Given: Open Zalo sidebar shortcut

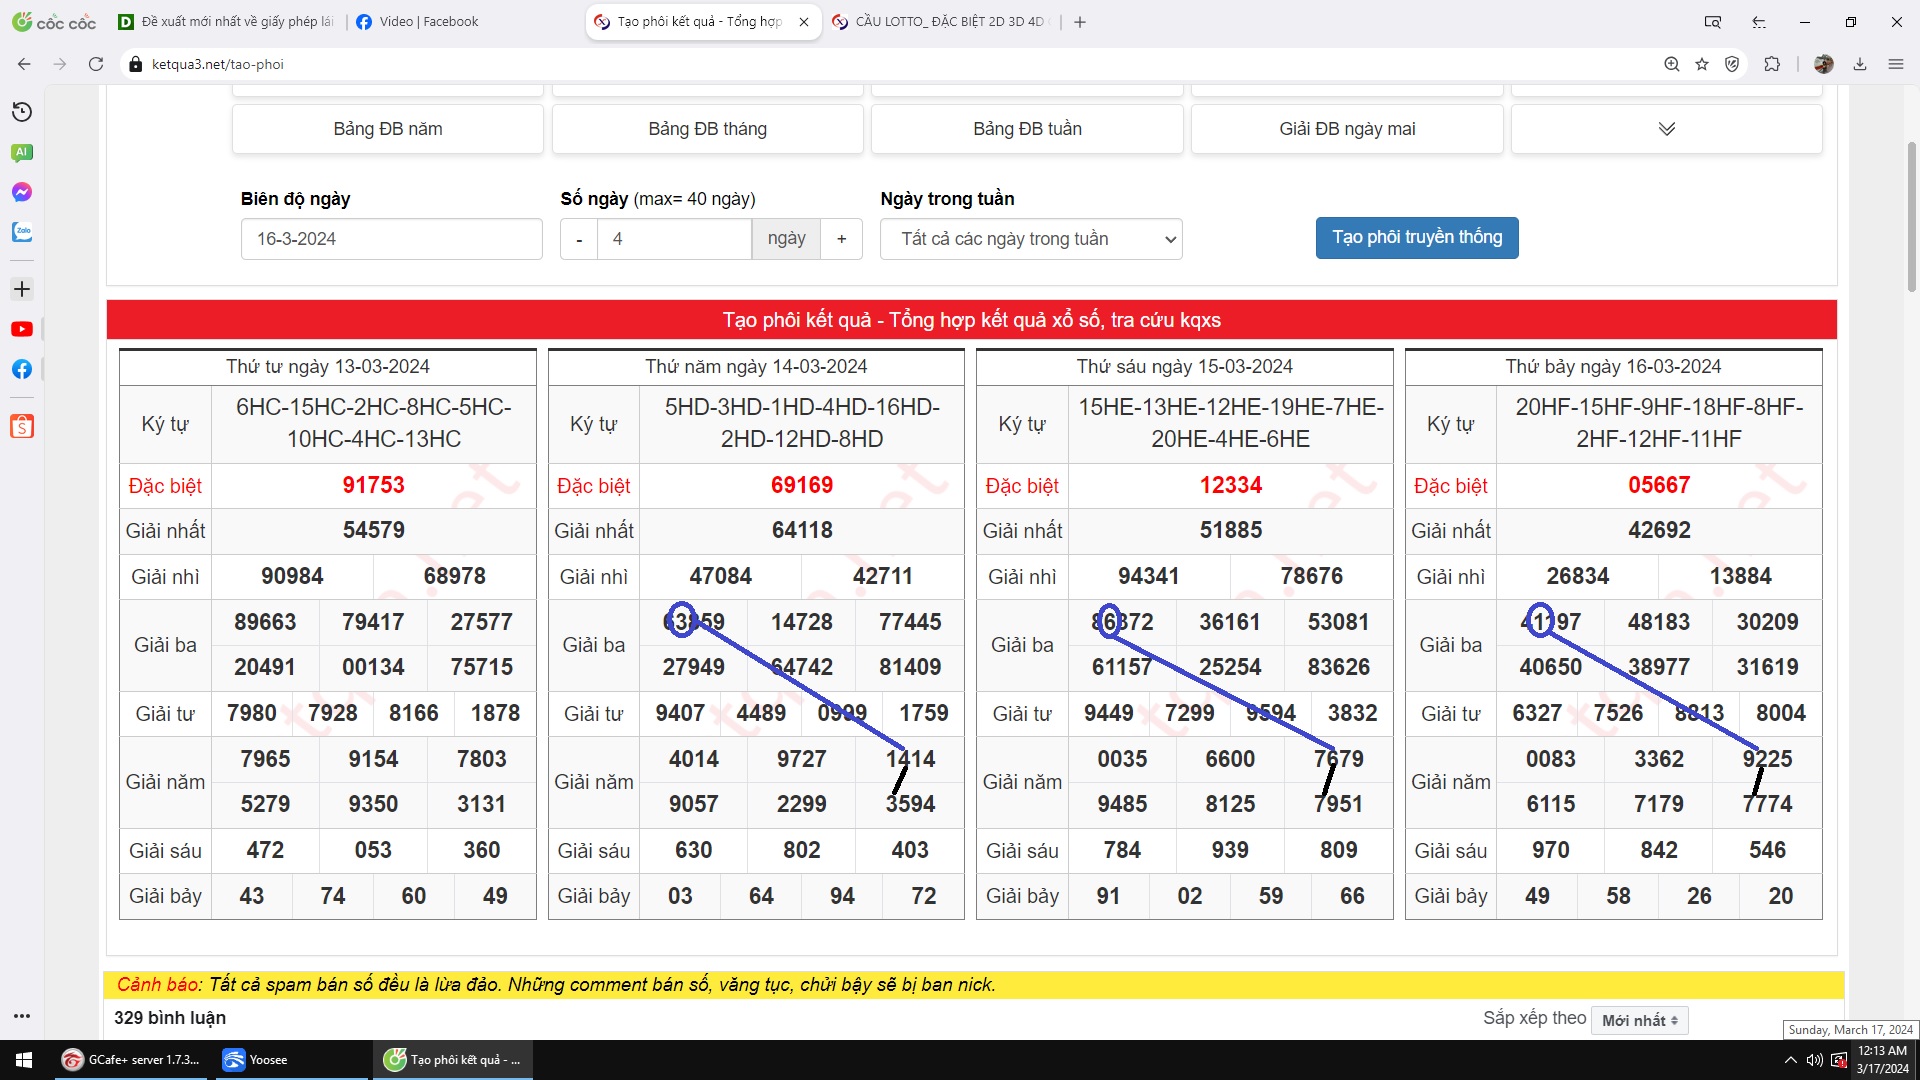Looking at the screenshot, I should pos(22,232).
